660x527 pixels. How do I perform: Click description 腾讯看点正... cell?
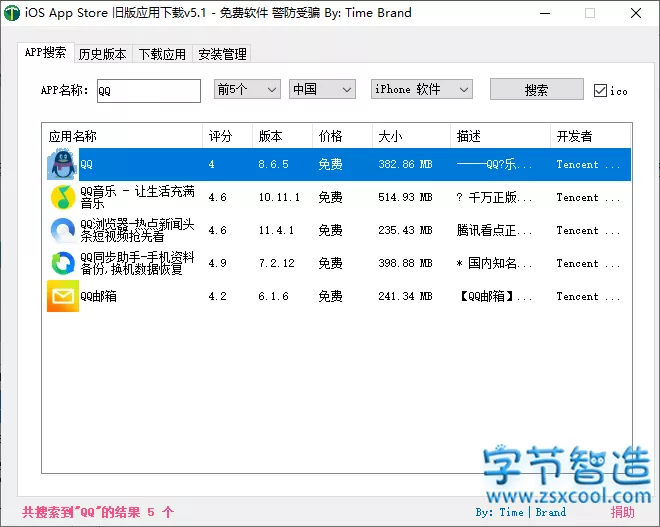pos(494,230)
